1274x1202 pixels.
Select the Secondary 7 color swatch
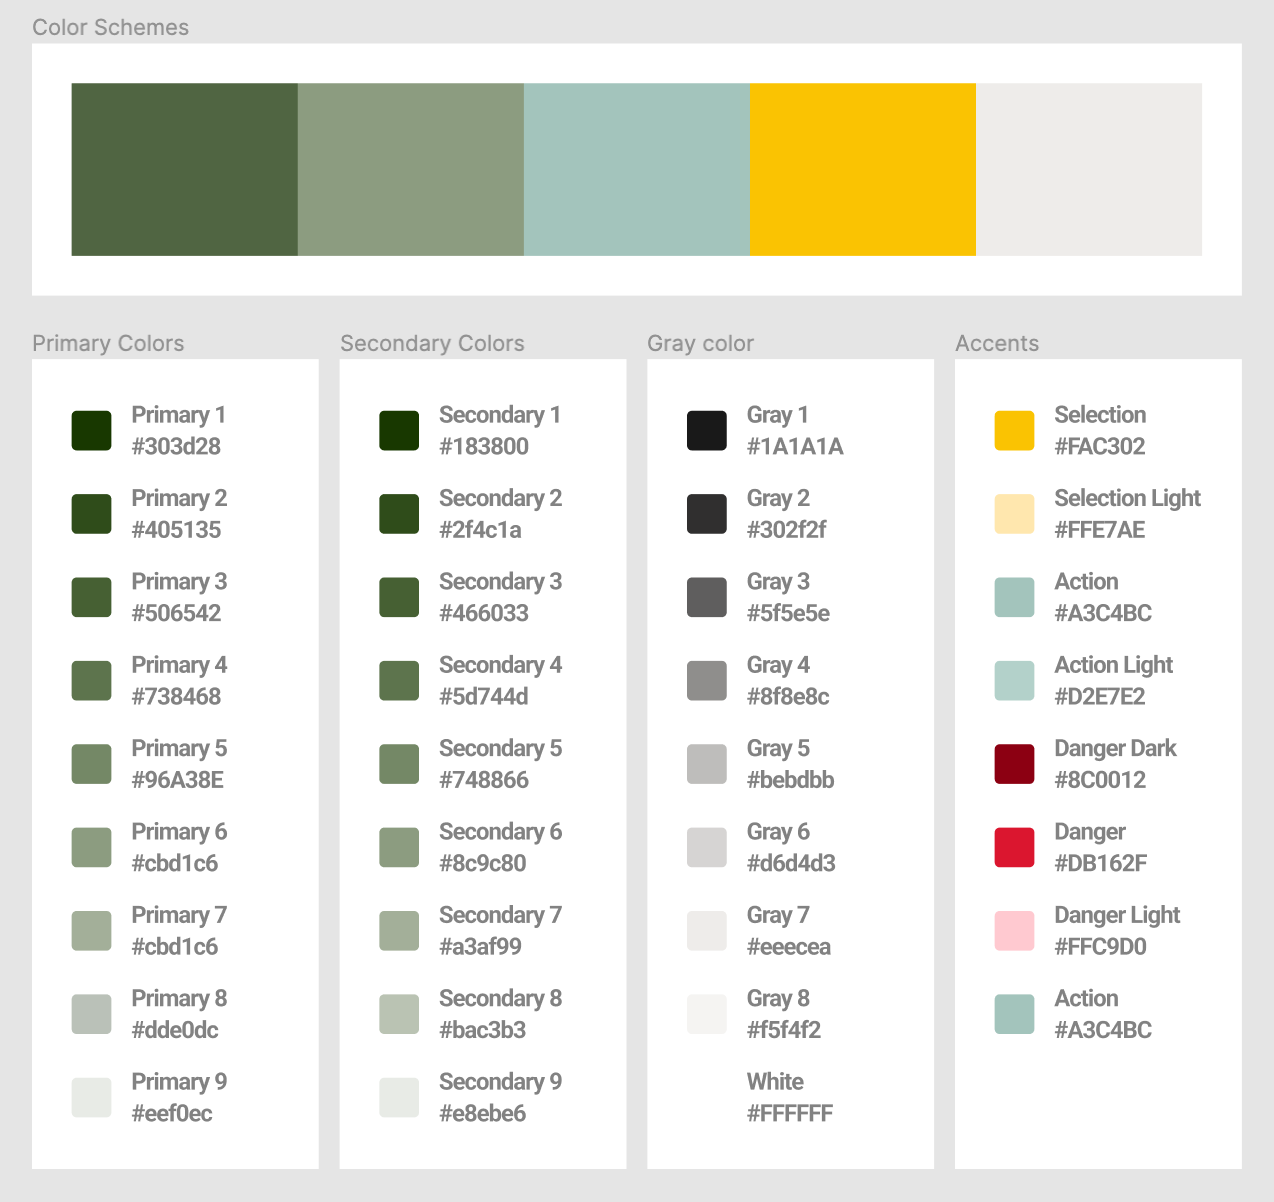click(x=399, y=930)
